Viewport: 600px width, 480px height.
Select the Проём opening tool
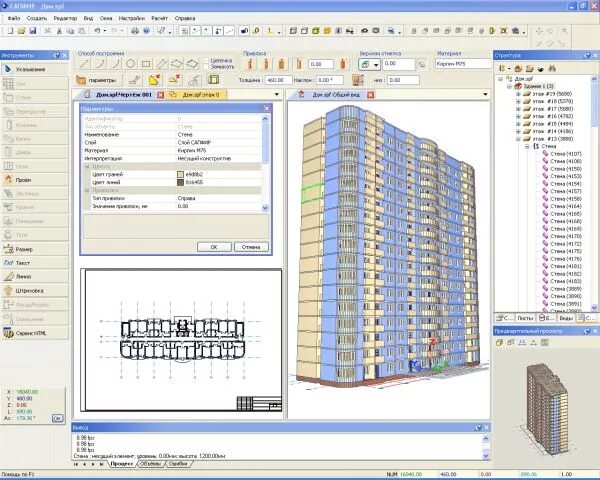tap(34, 180)
